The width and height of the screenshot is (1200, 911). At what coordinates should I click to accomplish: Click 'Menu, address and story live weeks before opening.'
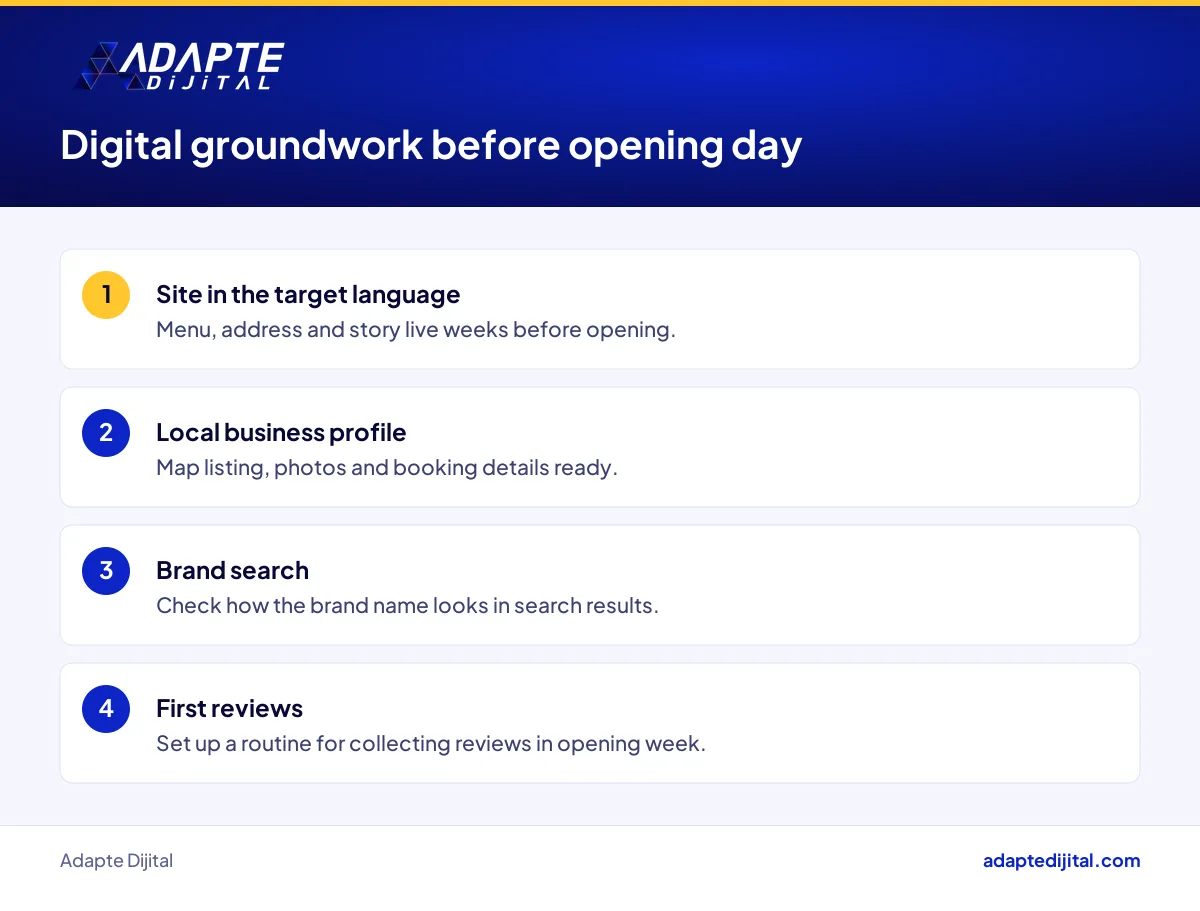point(416,330)
